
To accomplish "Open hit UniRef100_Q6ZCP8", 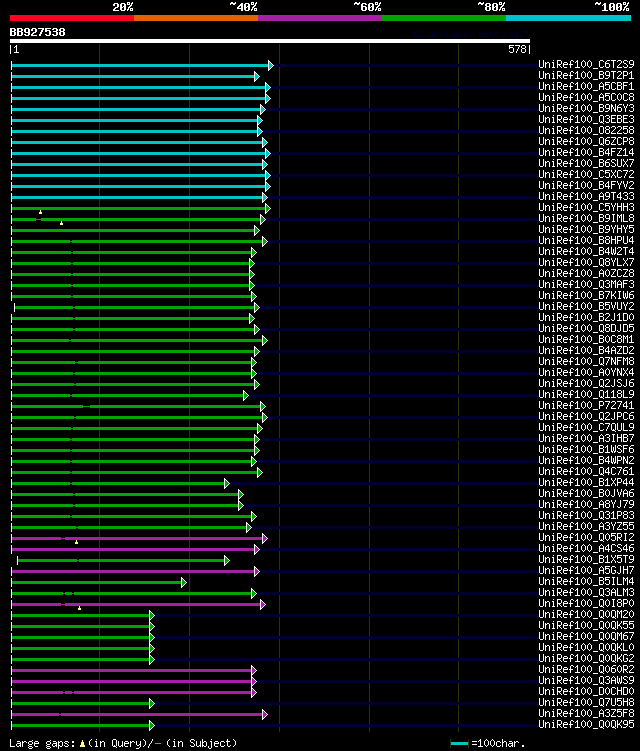I will point(586,141).
